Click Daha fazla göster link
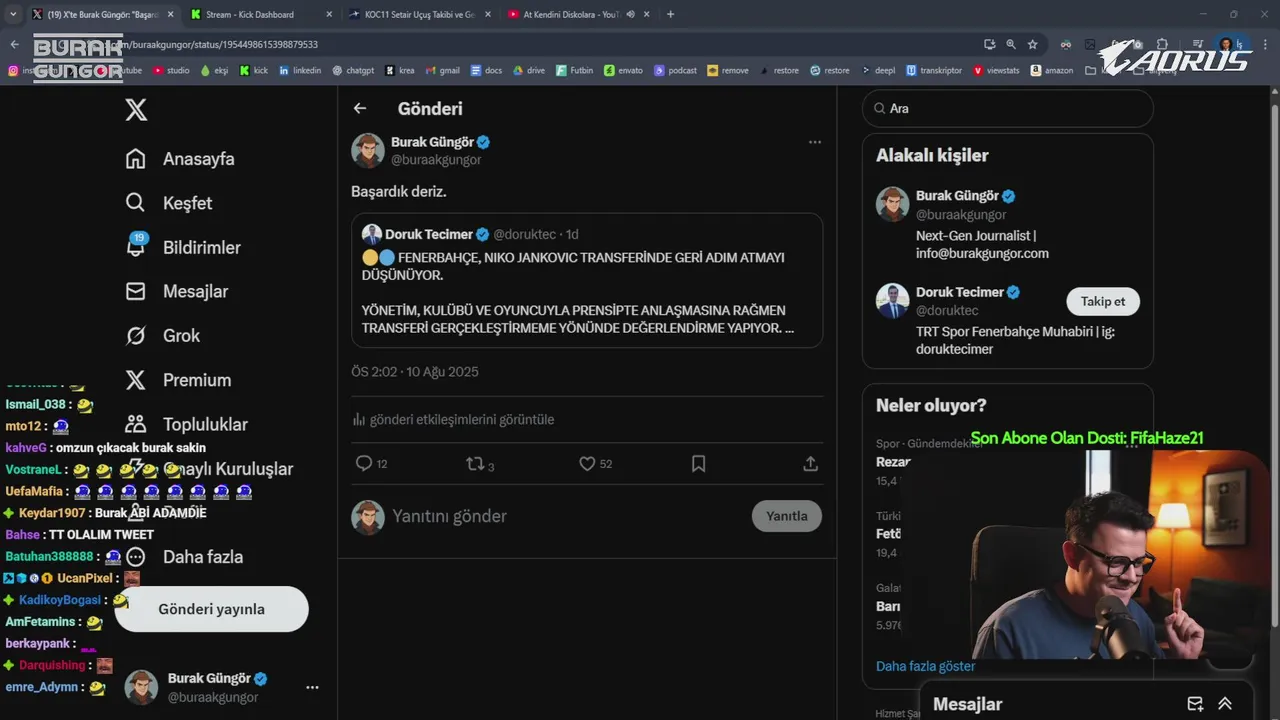This screenshot has width=1280, height=720. pyautogui.click(x=925, y=666)
